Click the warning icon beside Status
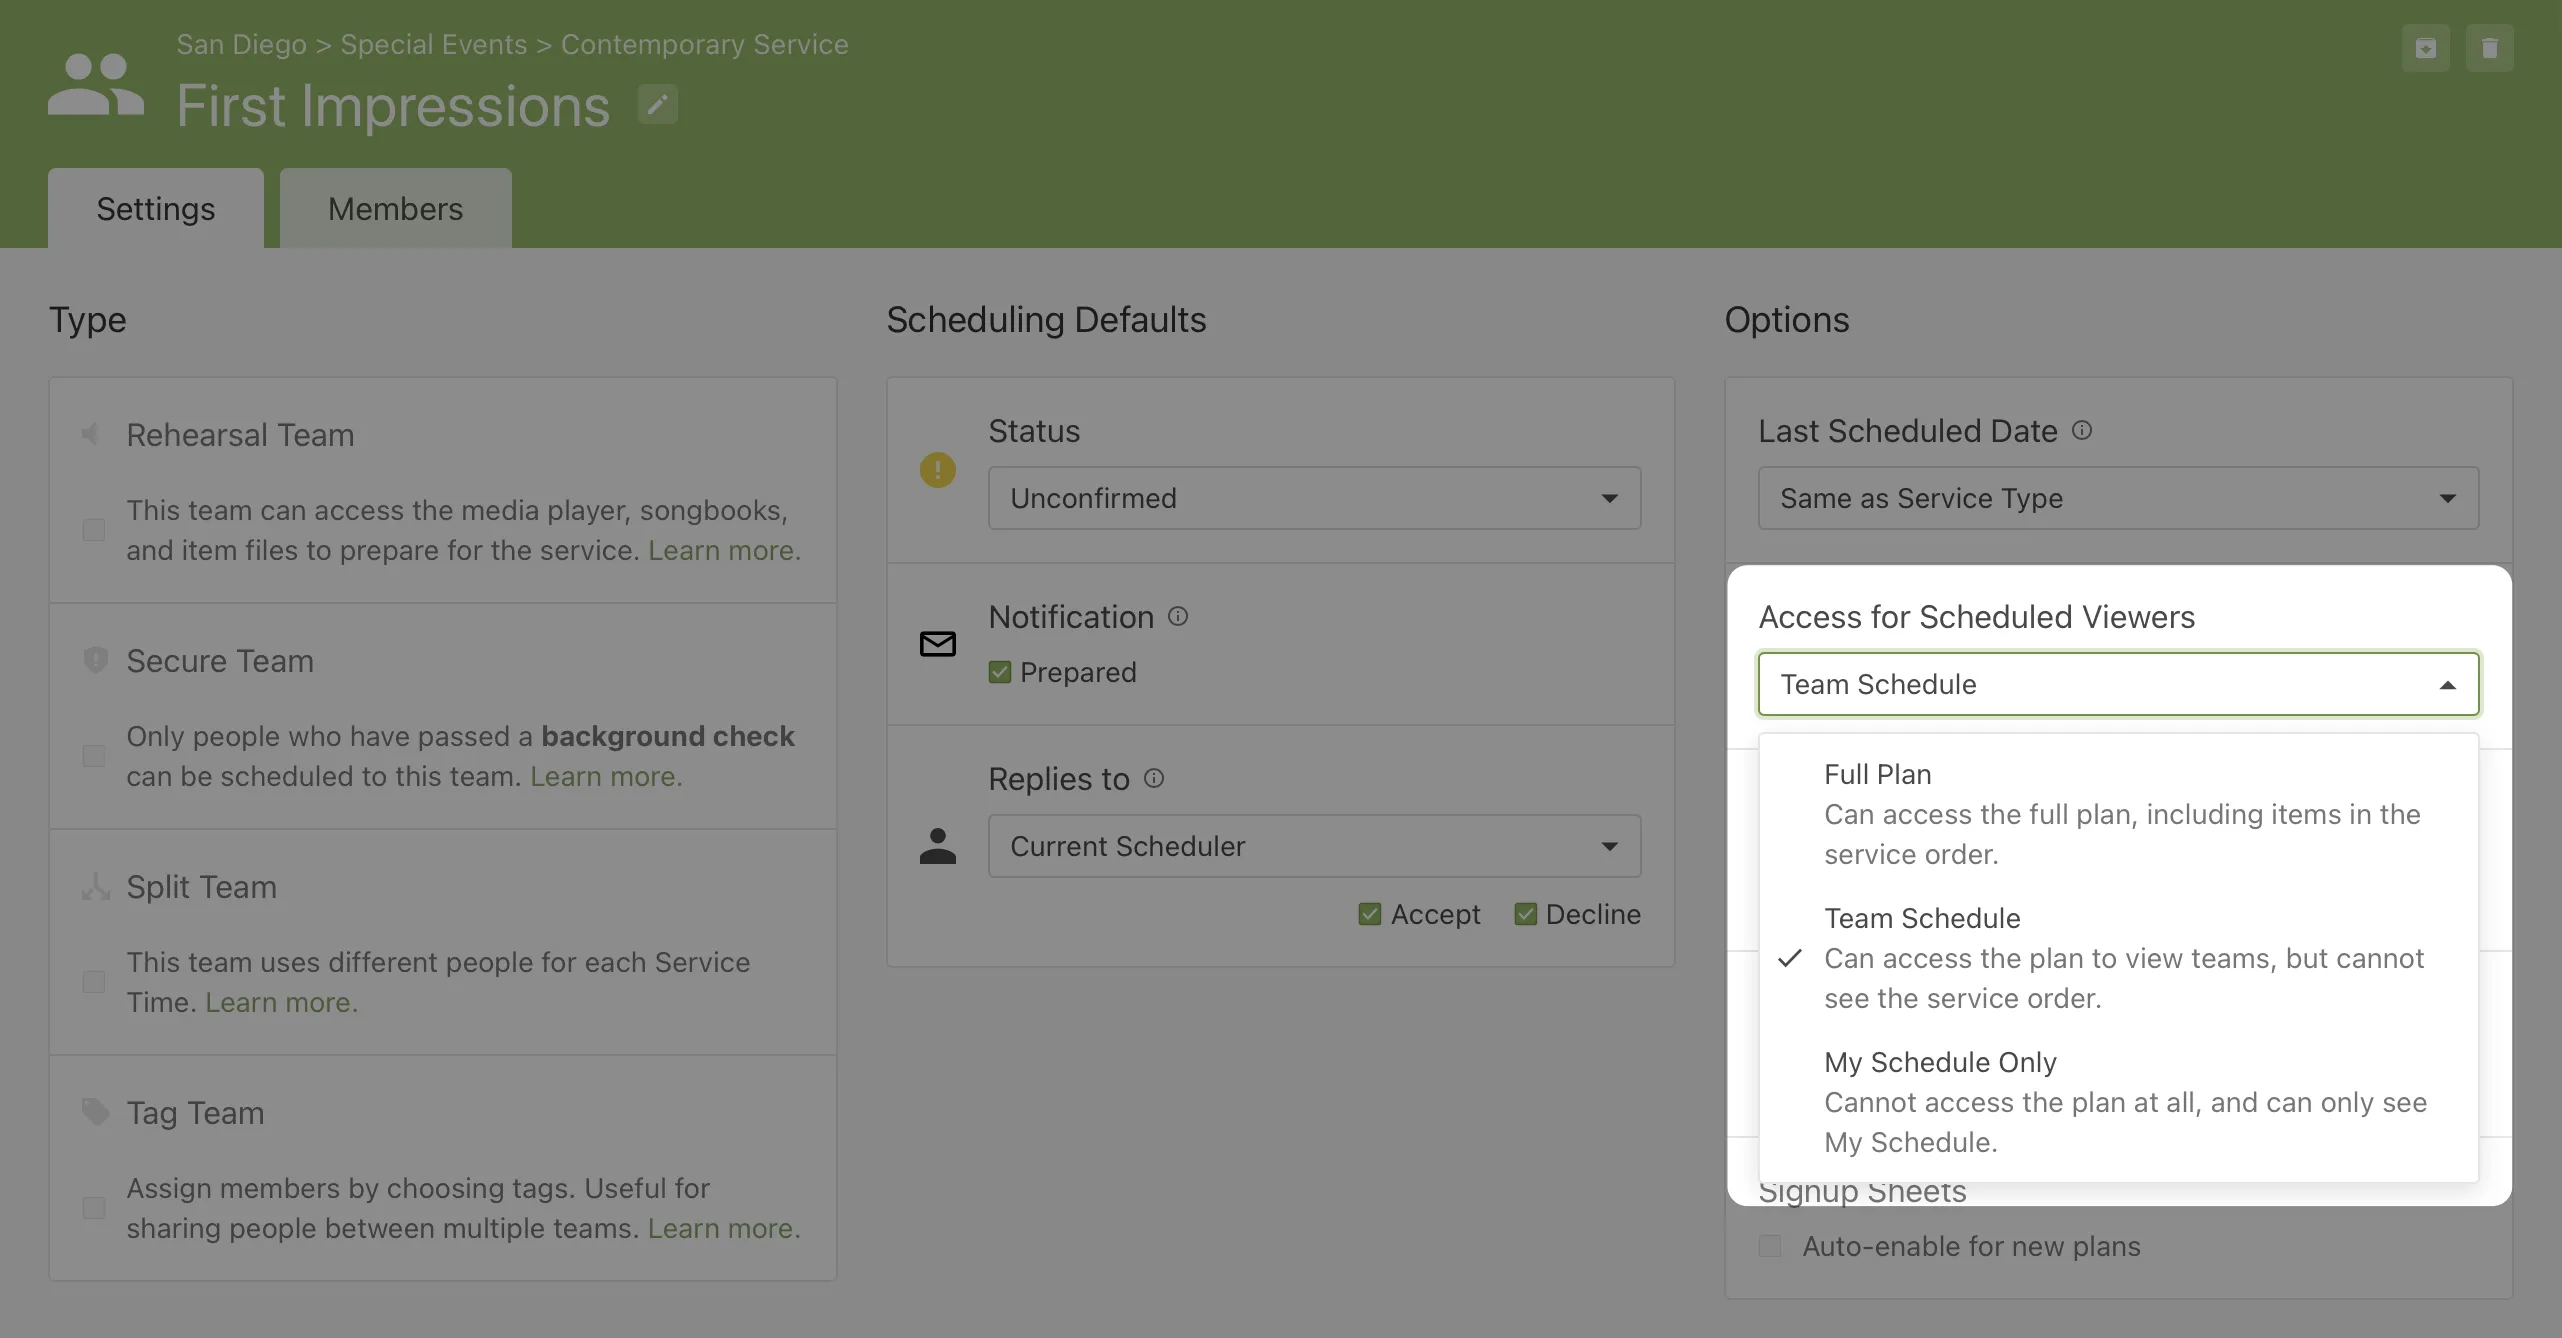This screenshot has height=1338, width=2562. pyautogui.click(x=937, y=469)
